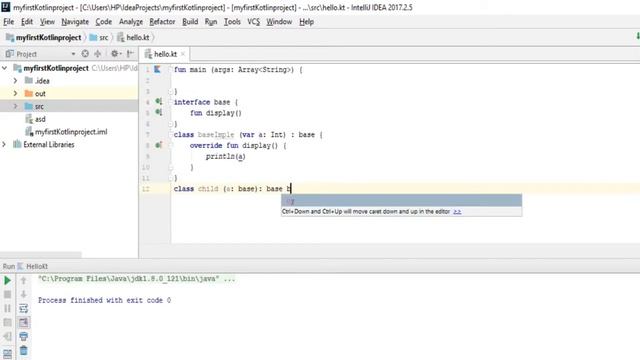Click the horizontal scrollbar under project tree
Viewport: 640px width, 360px height.
coord(41,255)
